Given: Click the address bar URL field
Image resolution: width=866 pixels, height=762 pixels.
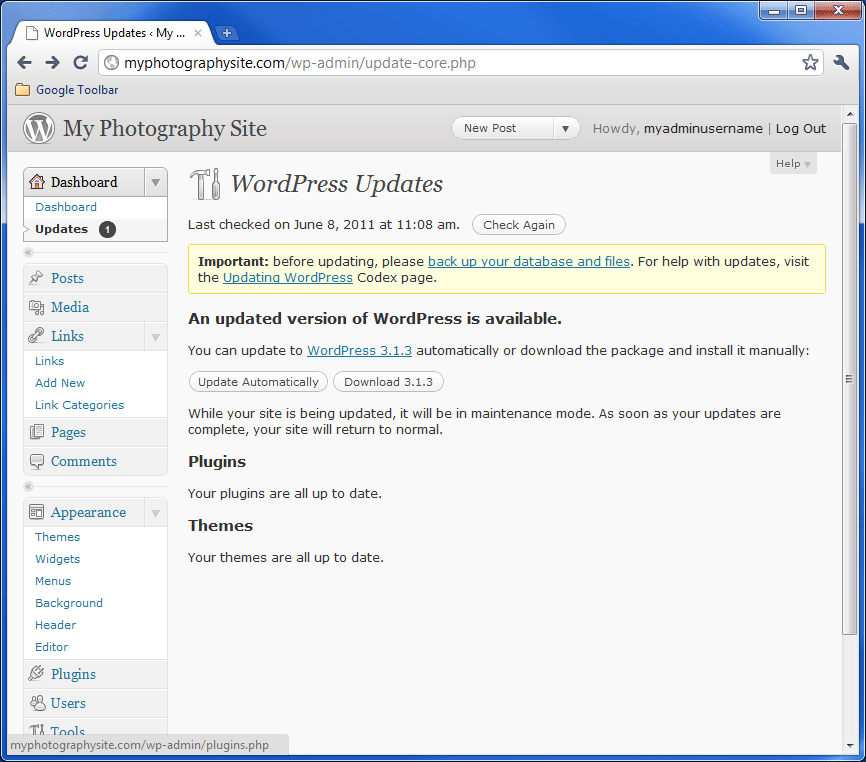Looking at the screenshot, I should [461, 63].
